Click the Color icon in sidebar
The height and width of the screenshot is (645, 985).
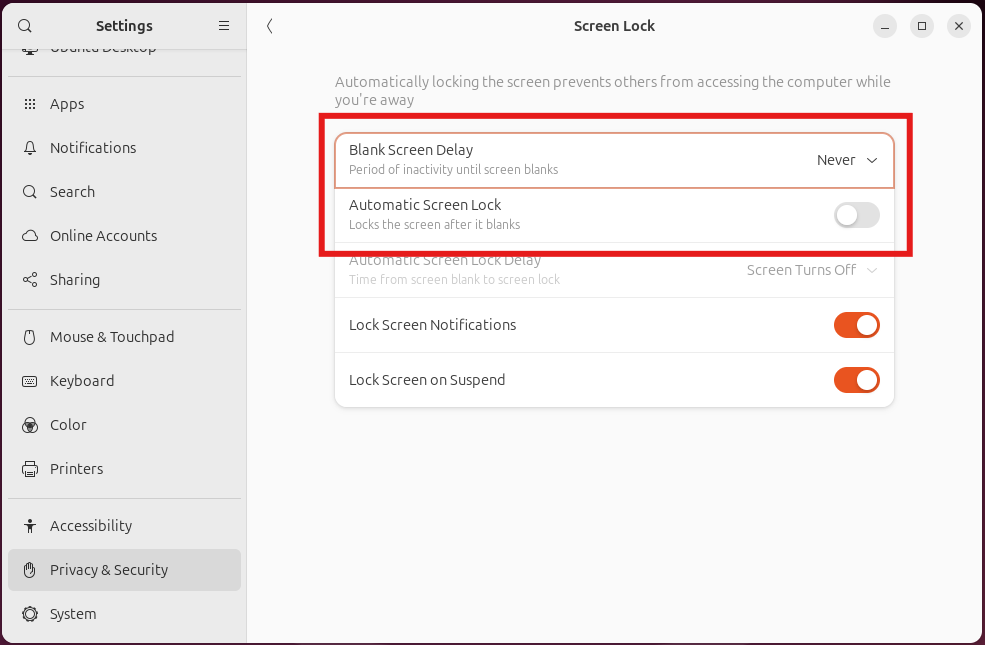coord(30,425)
